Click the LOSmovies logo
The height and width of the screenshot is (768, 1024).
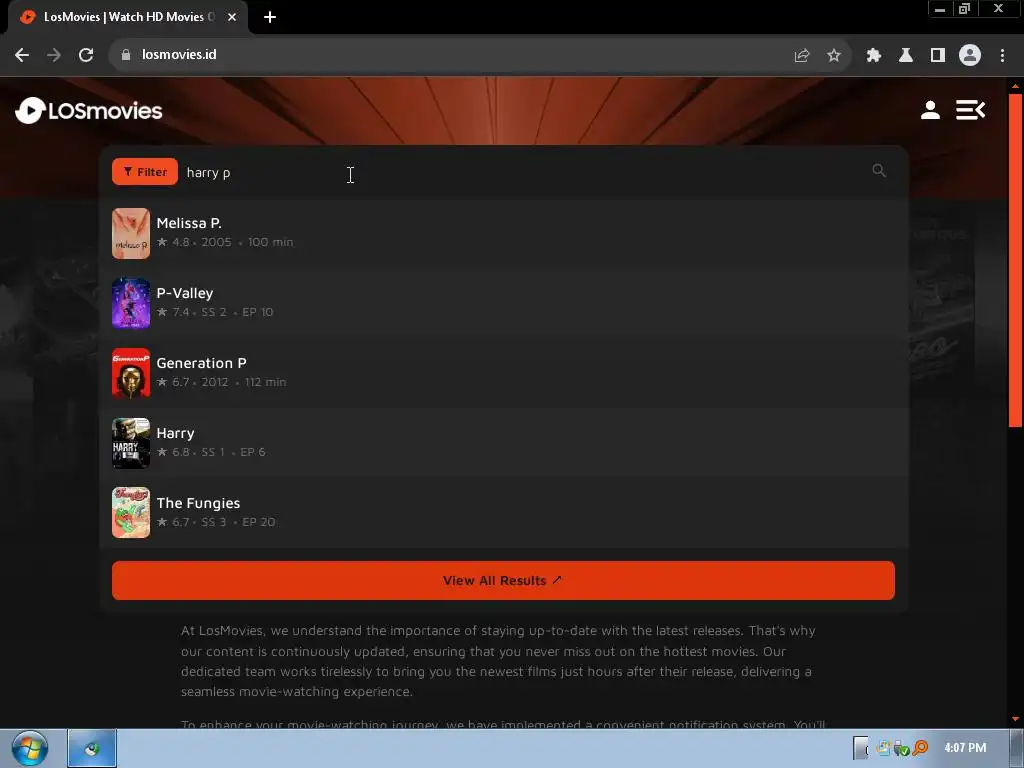tap(89, 111)
